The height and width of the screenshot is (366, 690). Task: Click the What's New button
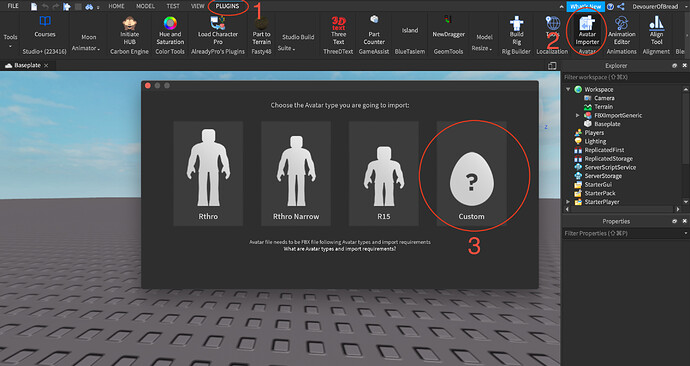click(x=586, y=7)
